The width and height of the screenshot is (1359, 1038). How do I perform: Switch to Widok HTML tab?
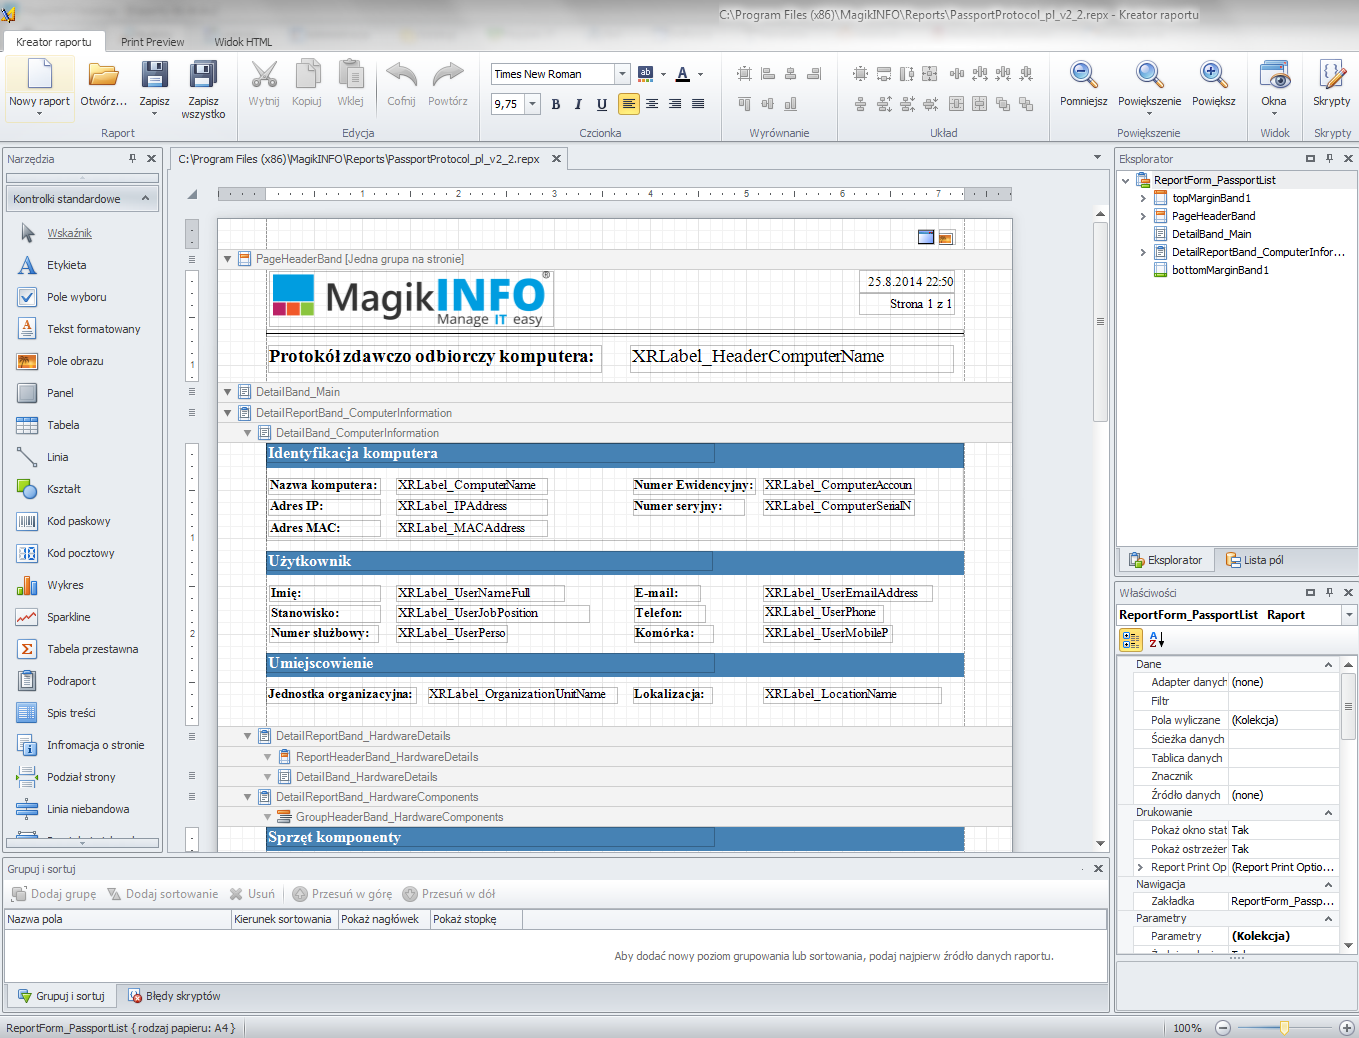pos(243,42)
